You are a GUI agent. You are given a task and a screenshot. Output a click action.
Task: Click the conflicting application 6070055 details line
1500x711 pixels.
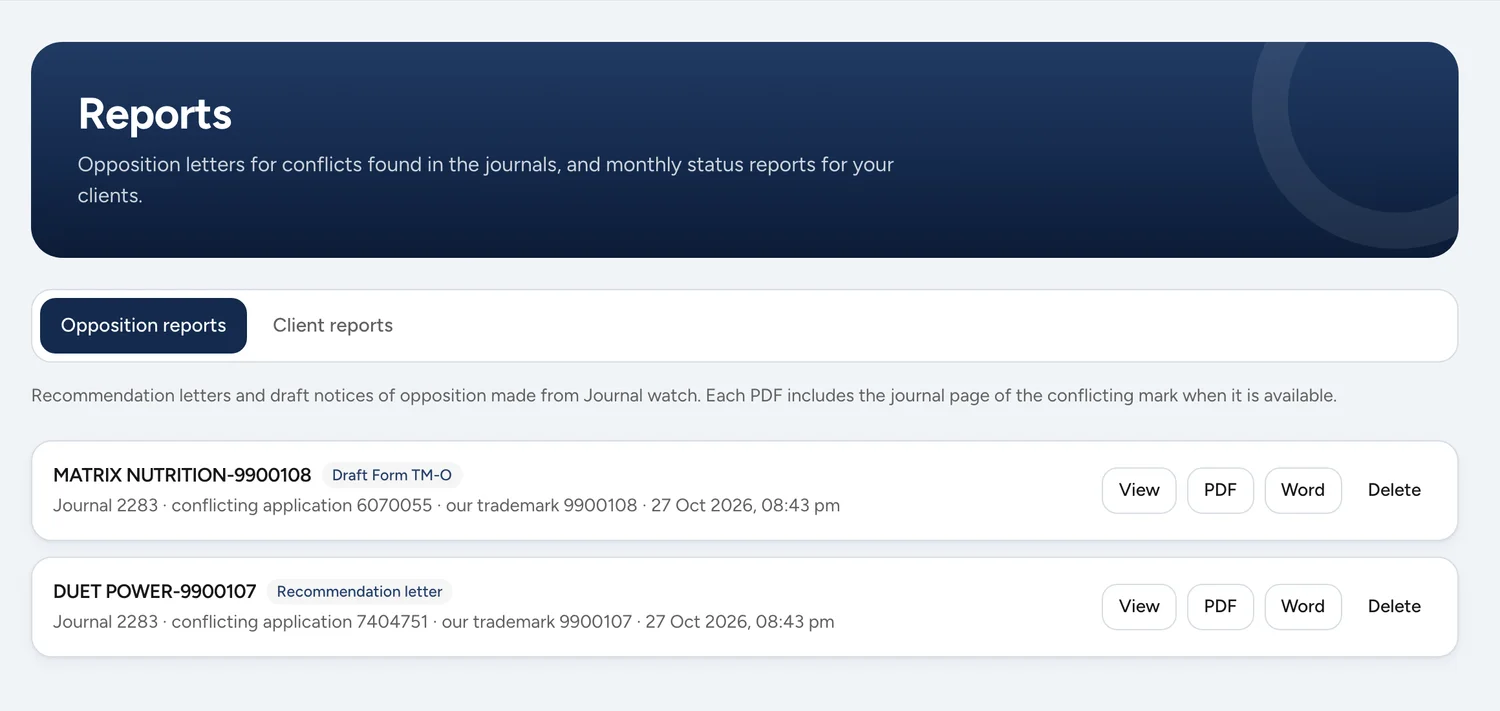pyautogui.click(x=446, y=505)
